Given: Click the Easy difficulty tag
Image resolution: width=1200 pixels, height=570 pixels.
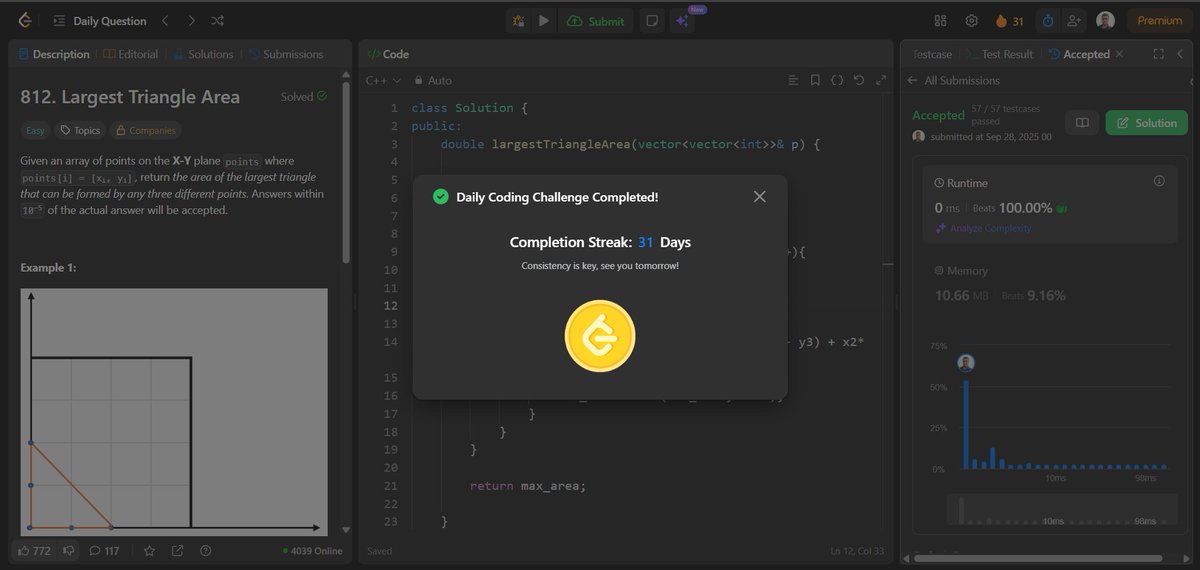Looking at the screenshot, I should click(34, 130).
